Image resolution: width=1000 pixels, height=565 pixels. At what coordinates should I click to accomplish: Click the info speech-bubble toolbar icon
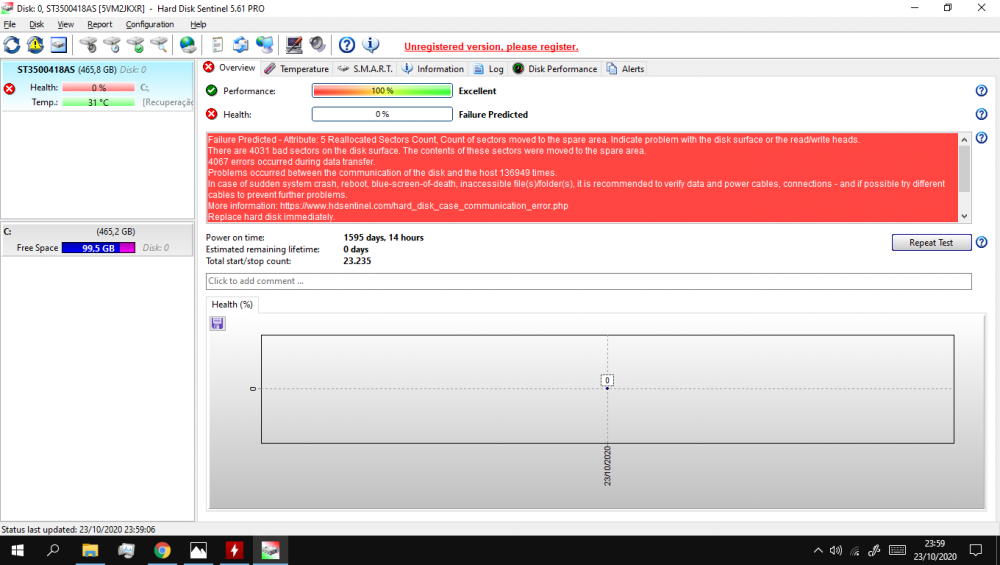tap(371, 45)
